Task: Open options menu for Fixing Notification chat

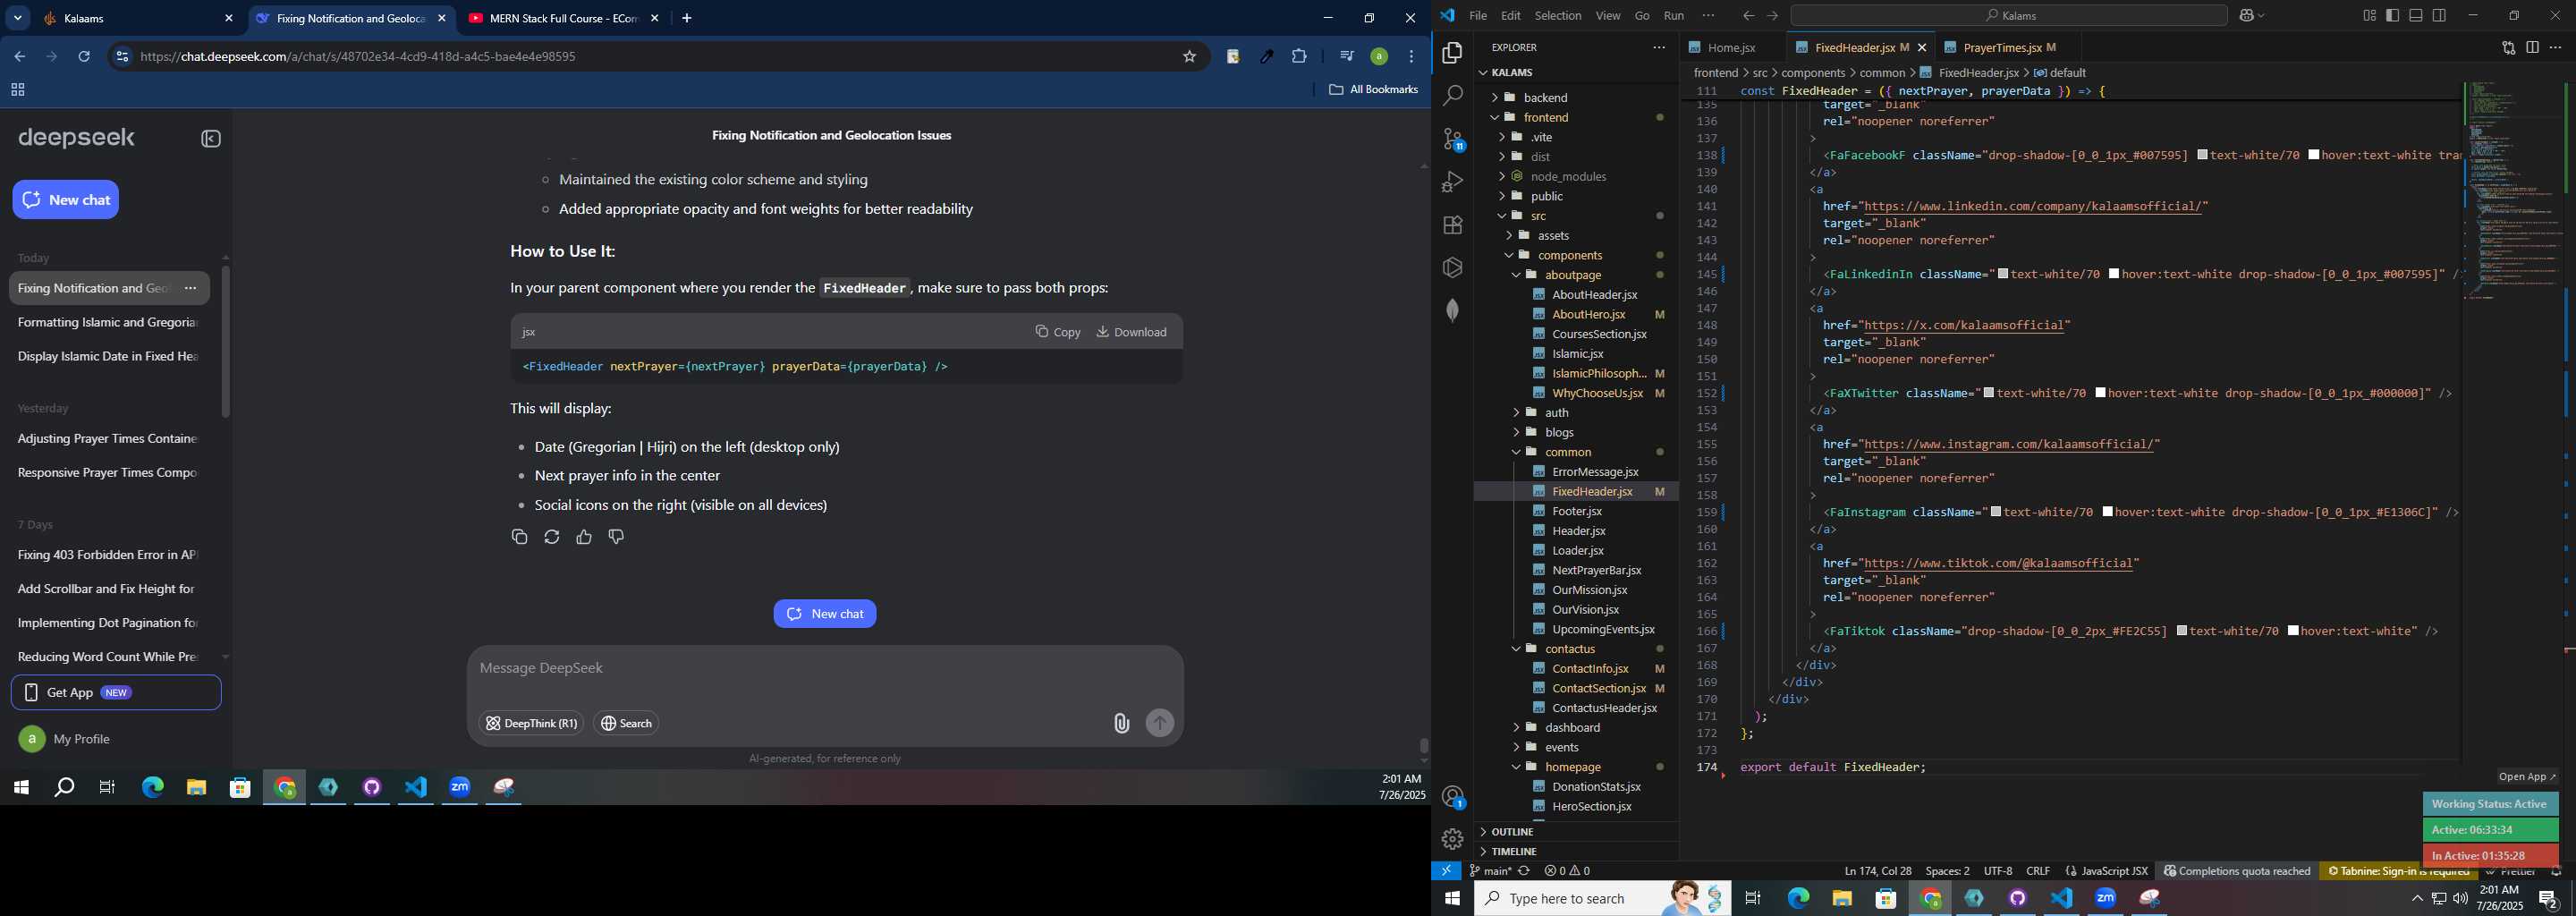Action: pyautogui.click(x=190, y=288)
